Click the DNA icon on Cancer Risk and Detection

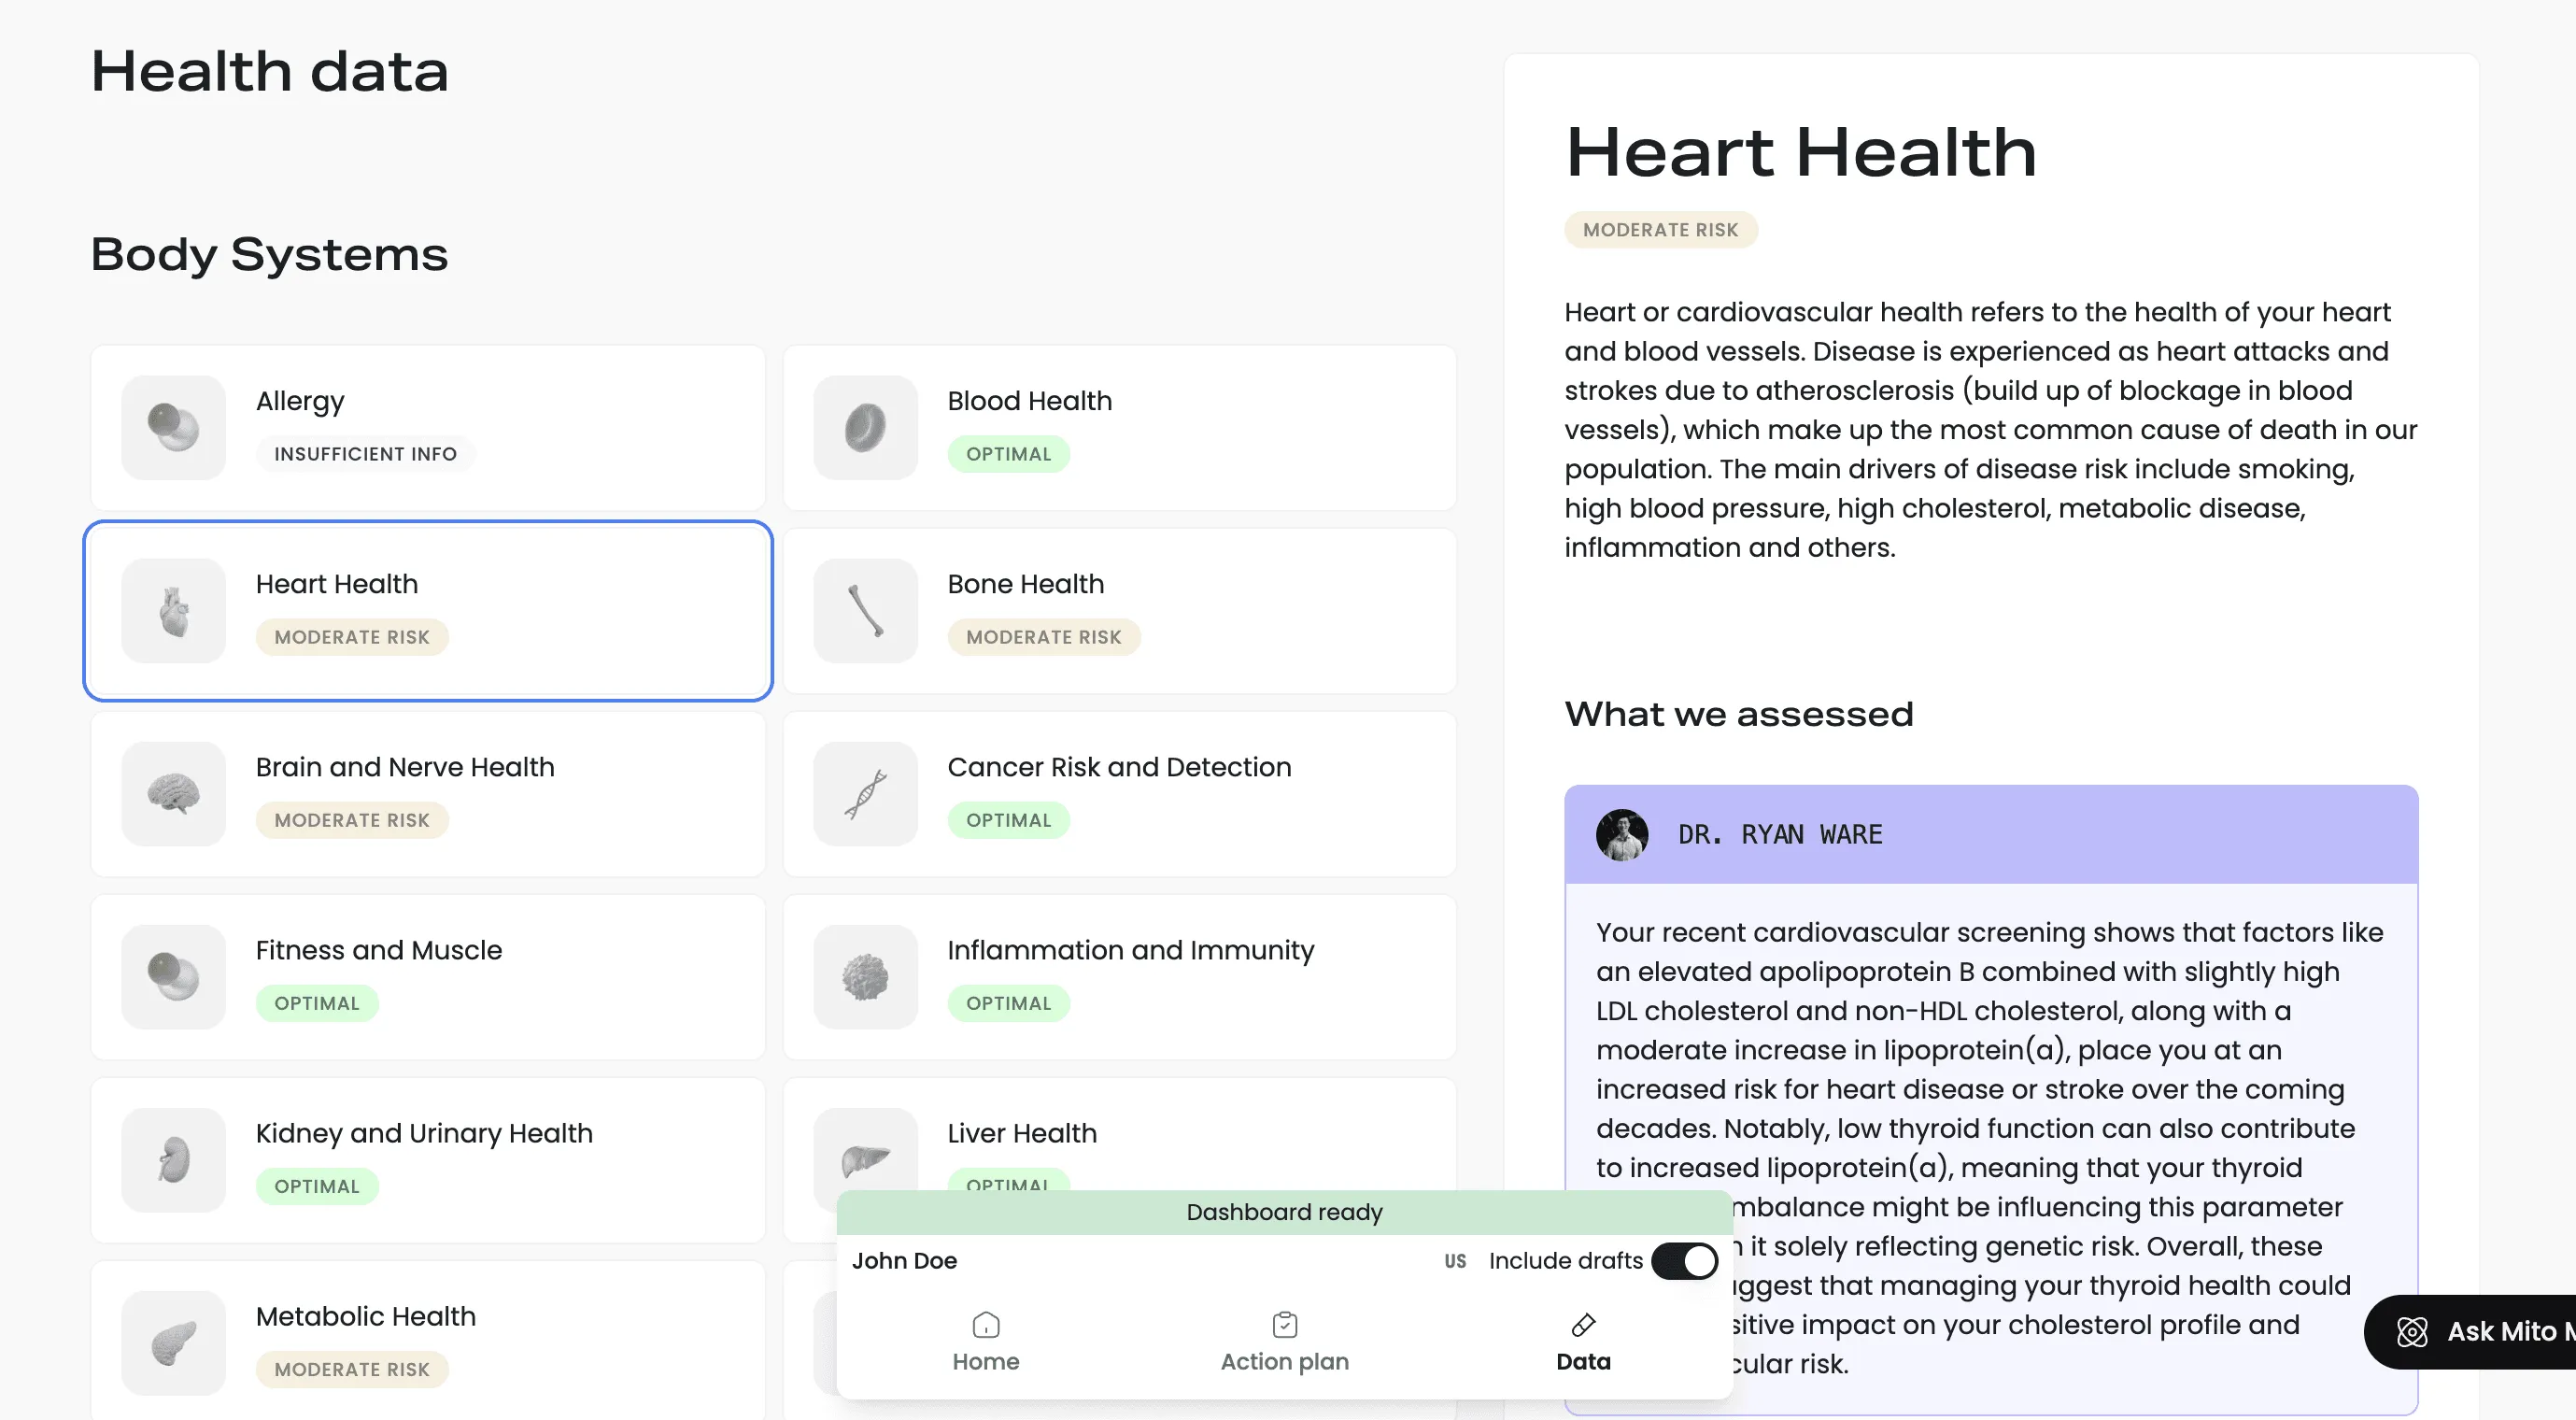865,793
